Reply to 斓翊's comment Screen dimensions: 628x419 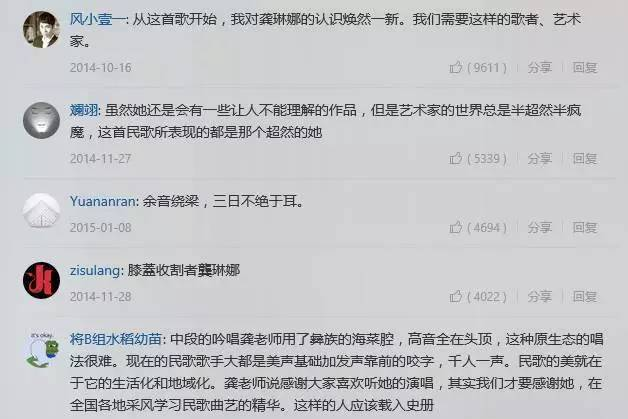click(585, 159)
